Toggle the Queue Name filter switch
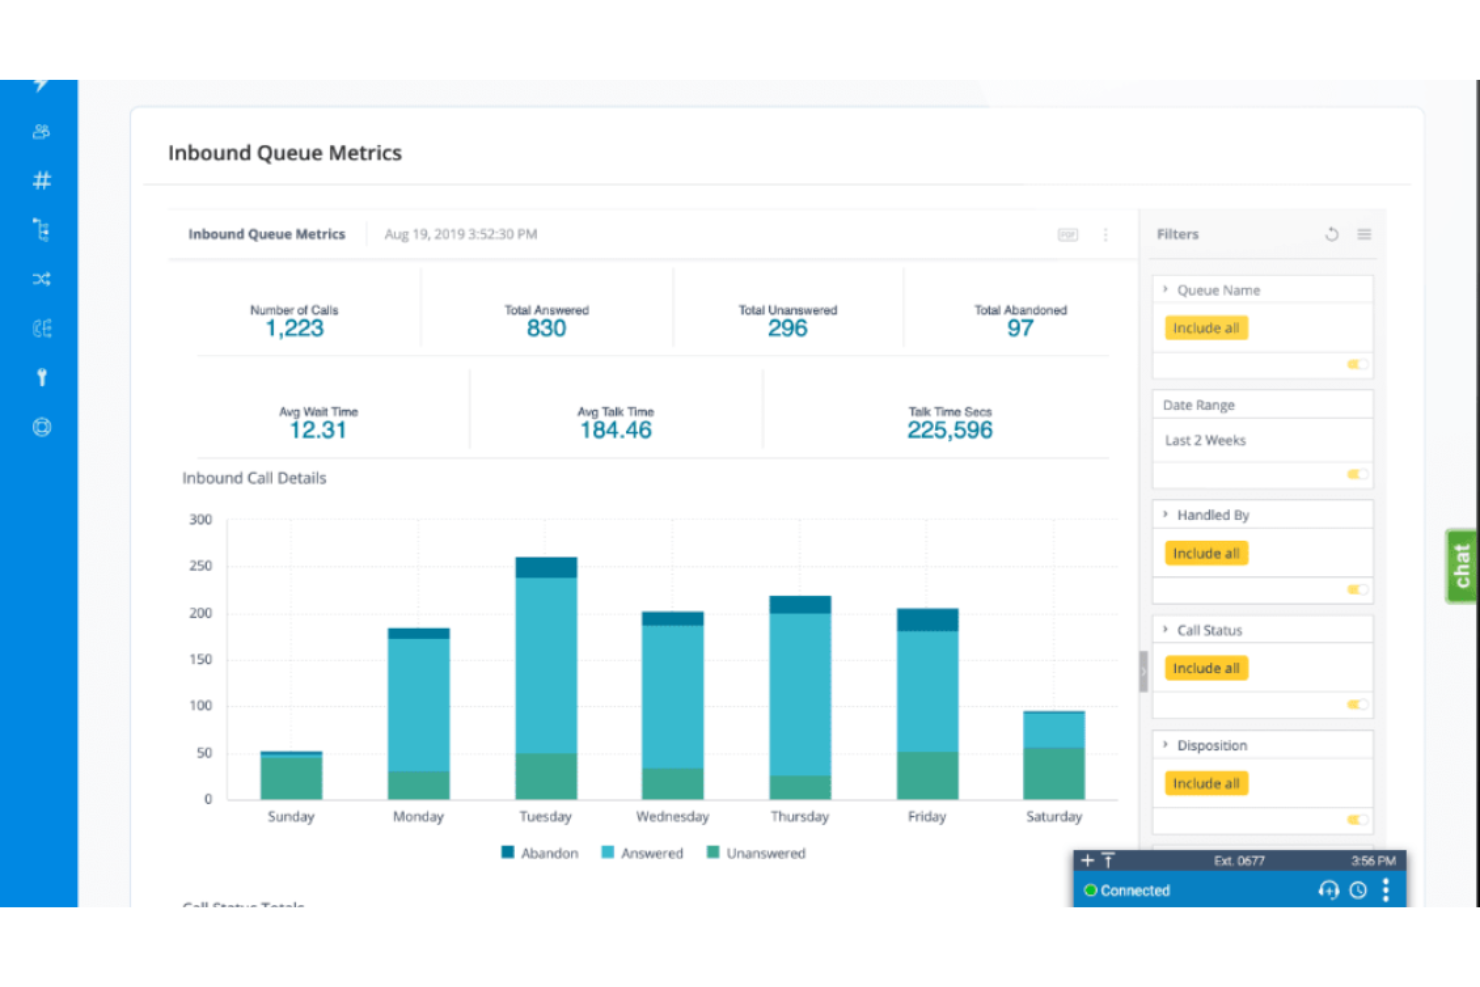 1356,365
